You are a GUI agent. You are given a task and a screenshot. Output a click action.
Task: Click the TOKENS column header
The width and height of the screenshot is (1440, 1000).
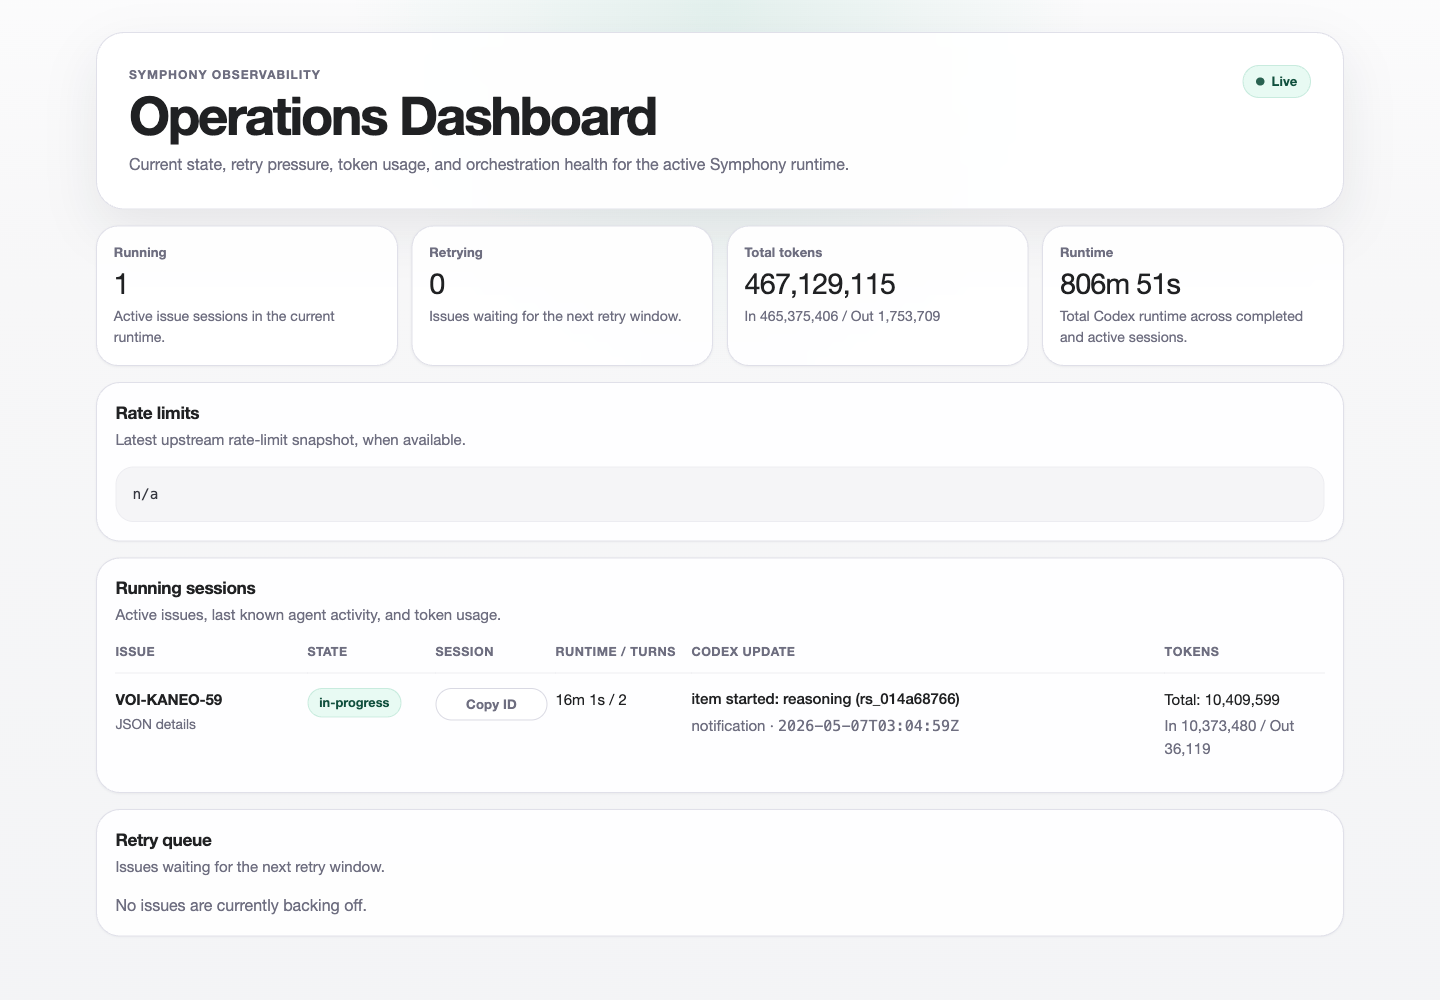(1191, 651)
